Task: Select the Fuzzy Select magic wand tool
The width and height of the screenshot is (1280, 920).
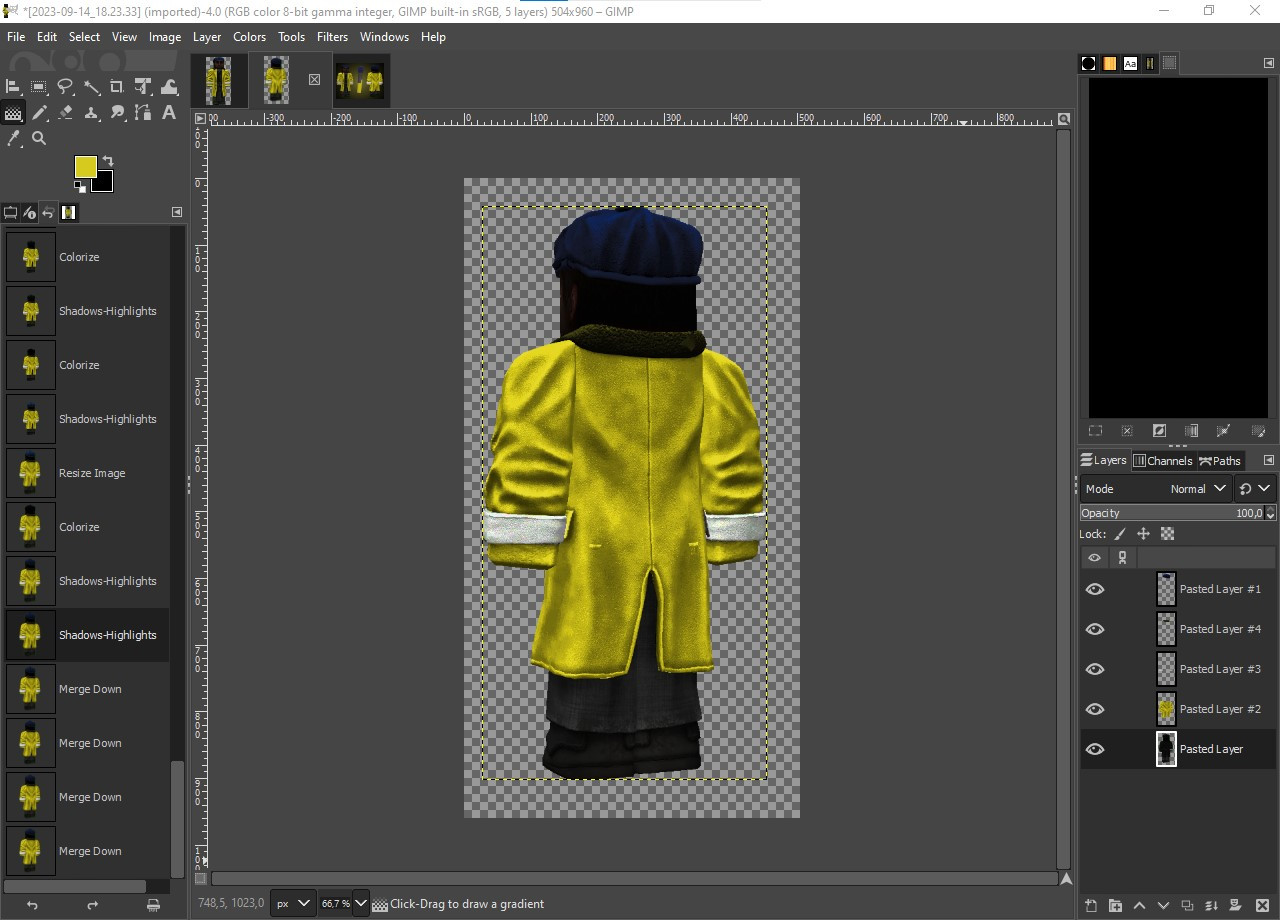Action: point(91,87)
